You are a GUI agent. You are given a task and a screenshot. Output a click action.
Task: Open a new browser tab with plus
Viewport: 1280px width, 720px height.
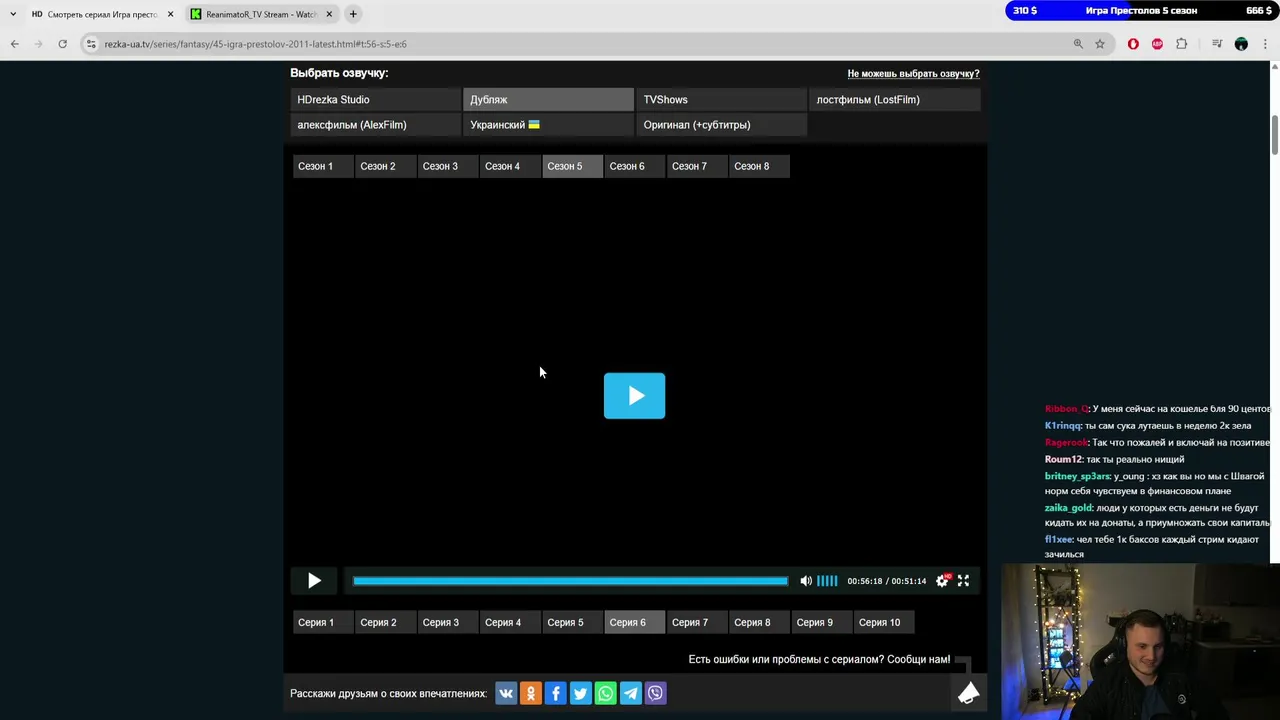point(353,14)
